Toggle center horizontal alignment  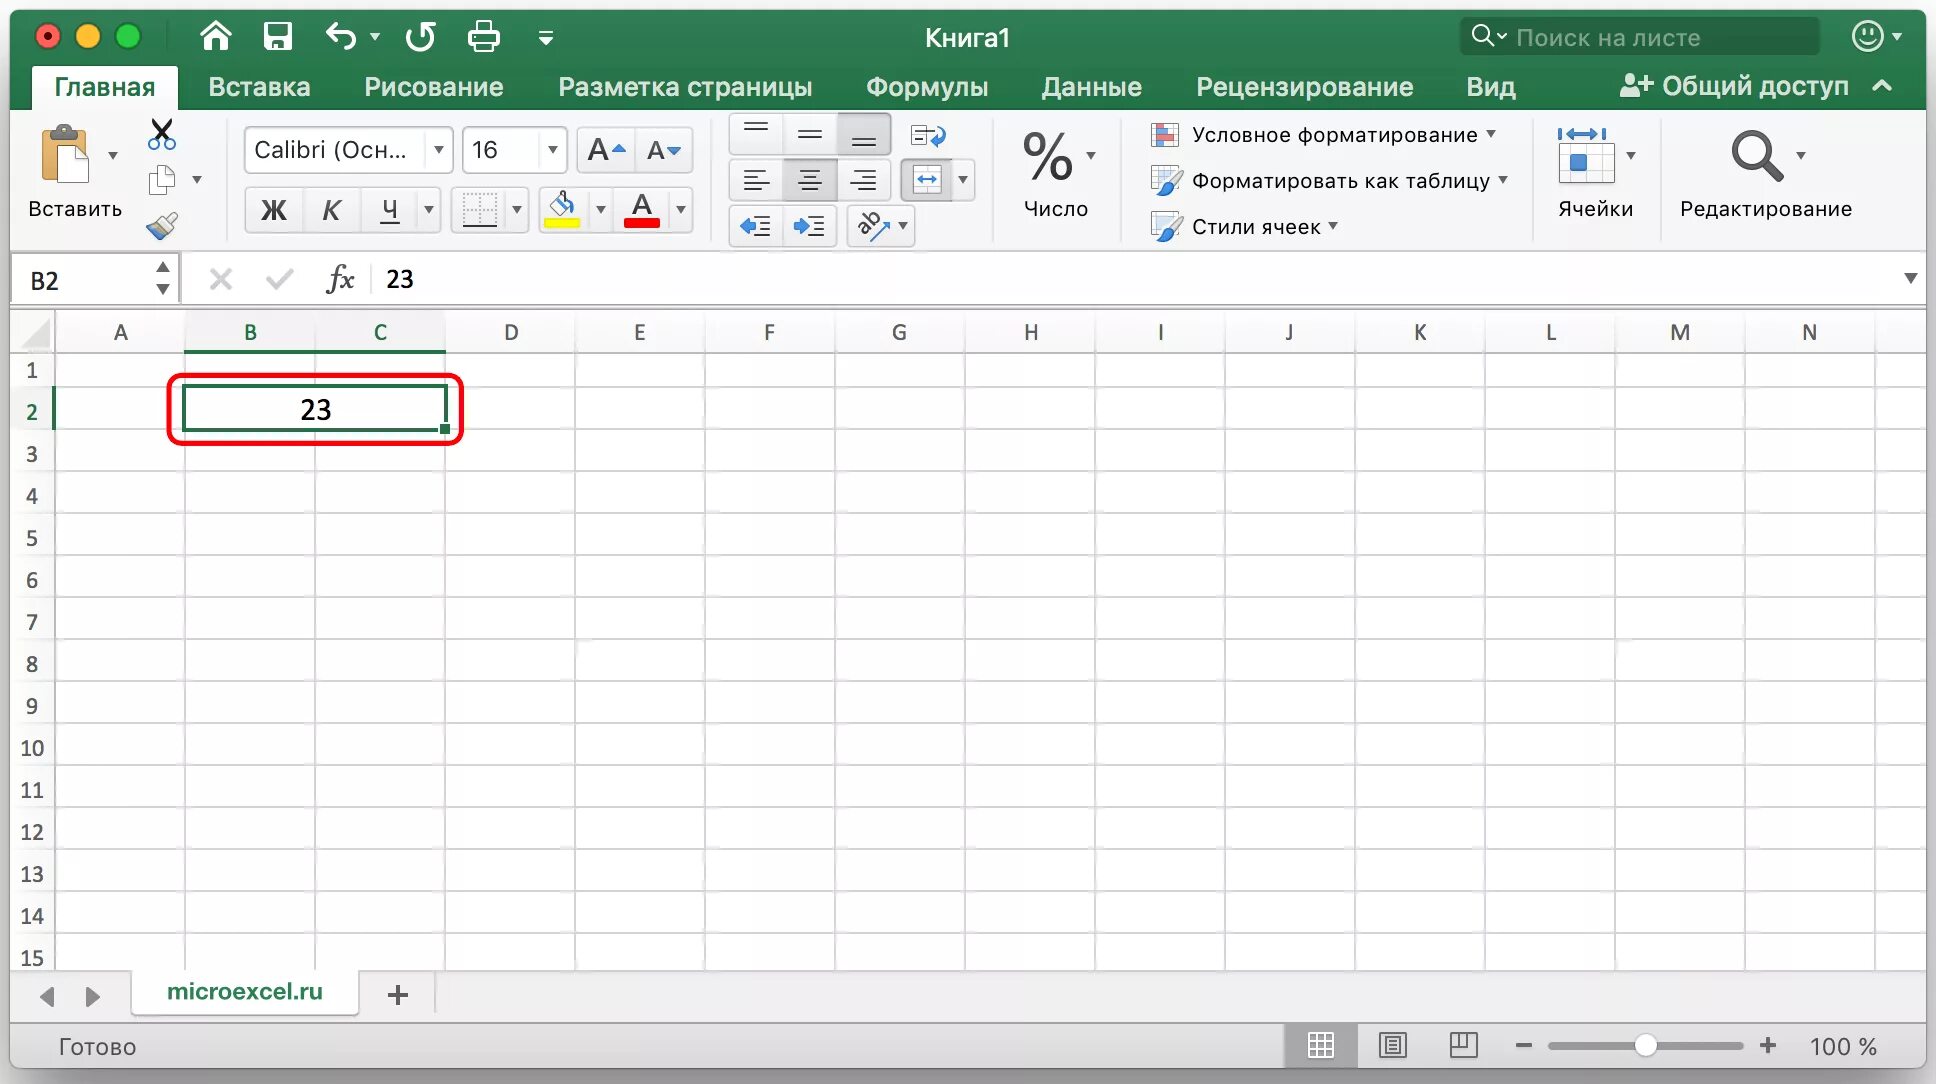[x=809, y=181]
